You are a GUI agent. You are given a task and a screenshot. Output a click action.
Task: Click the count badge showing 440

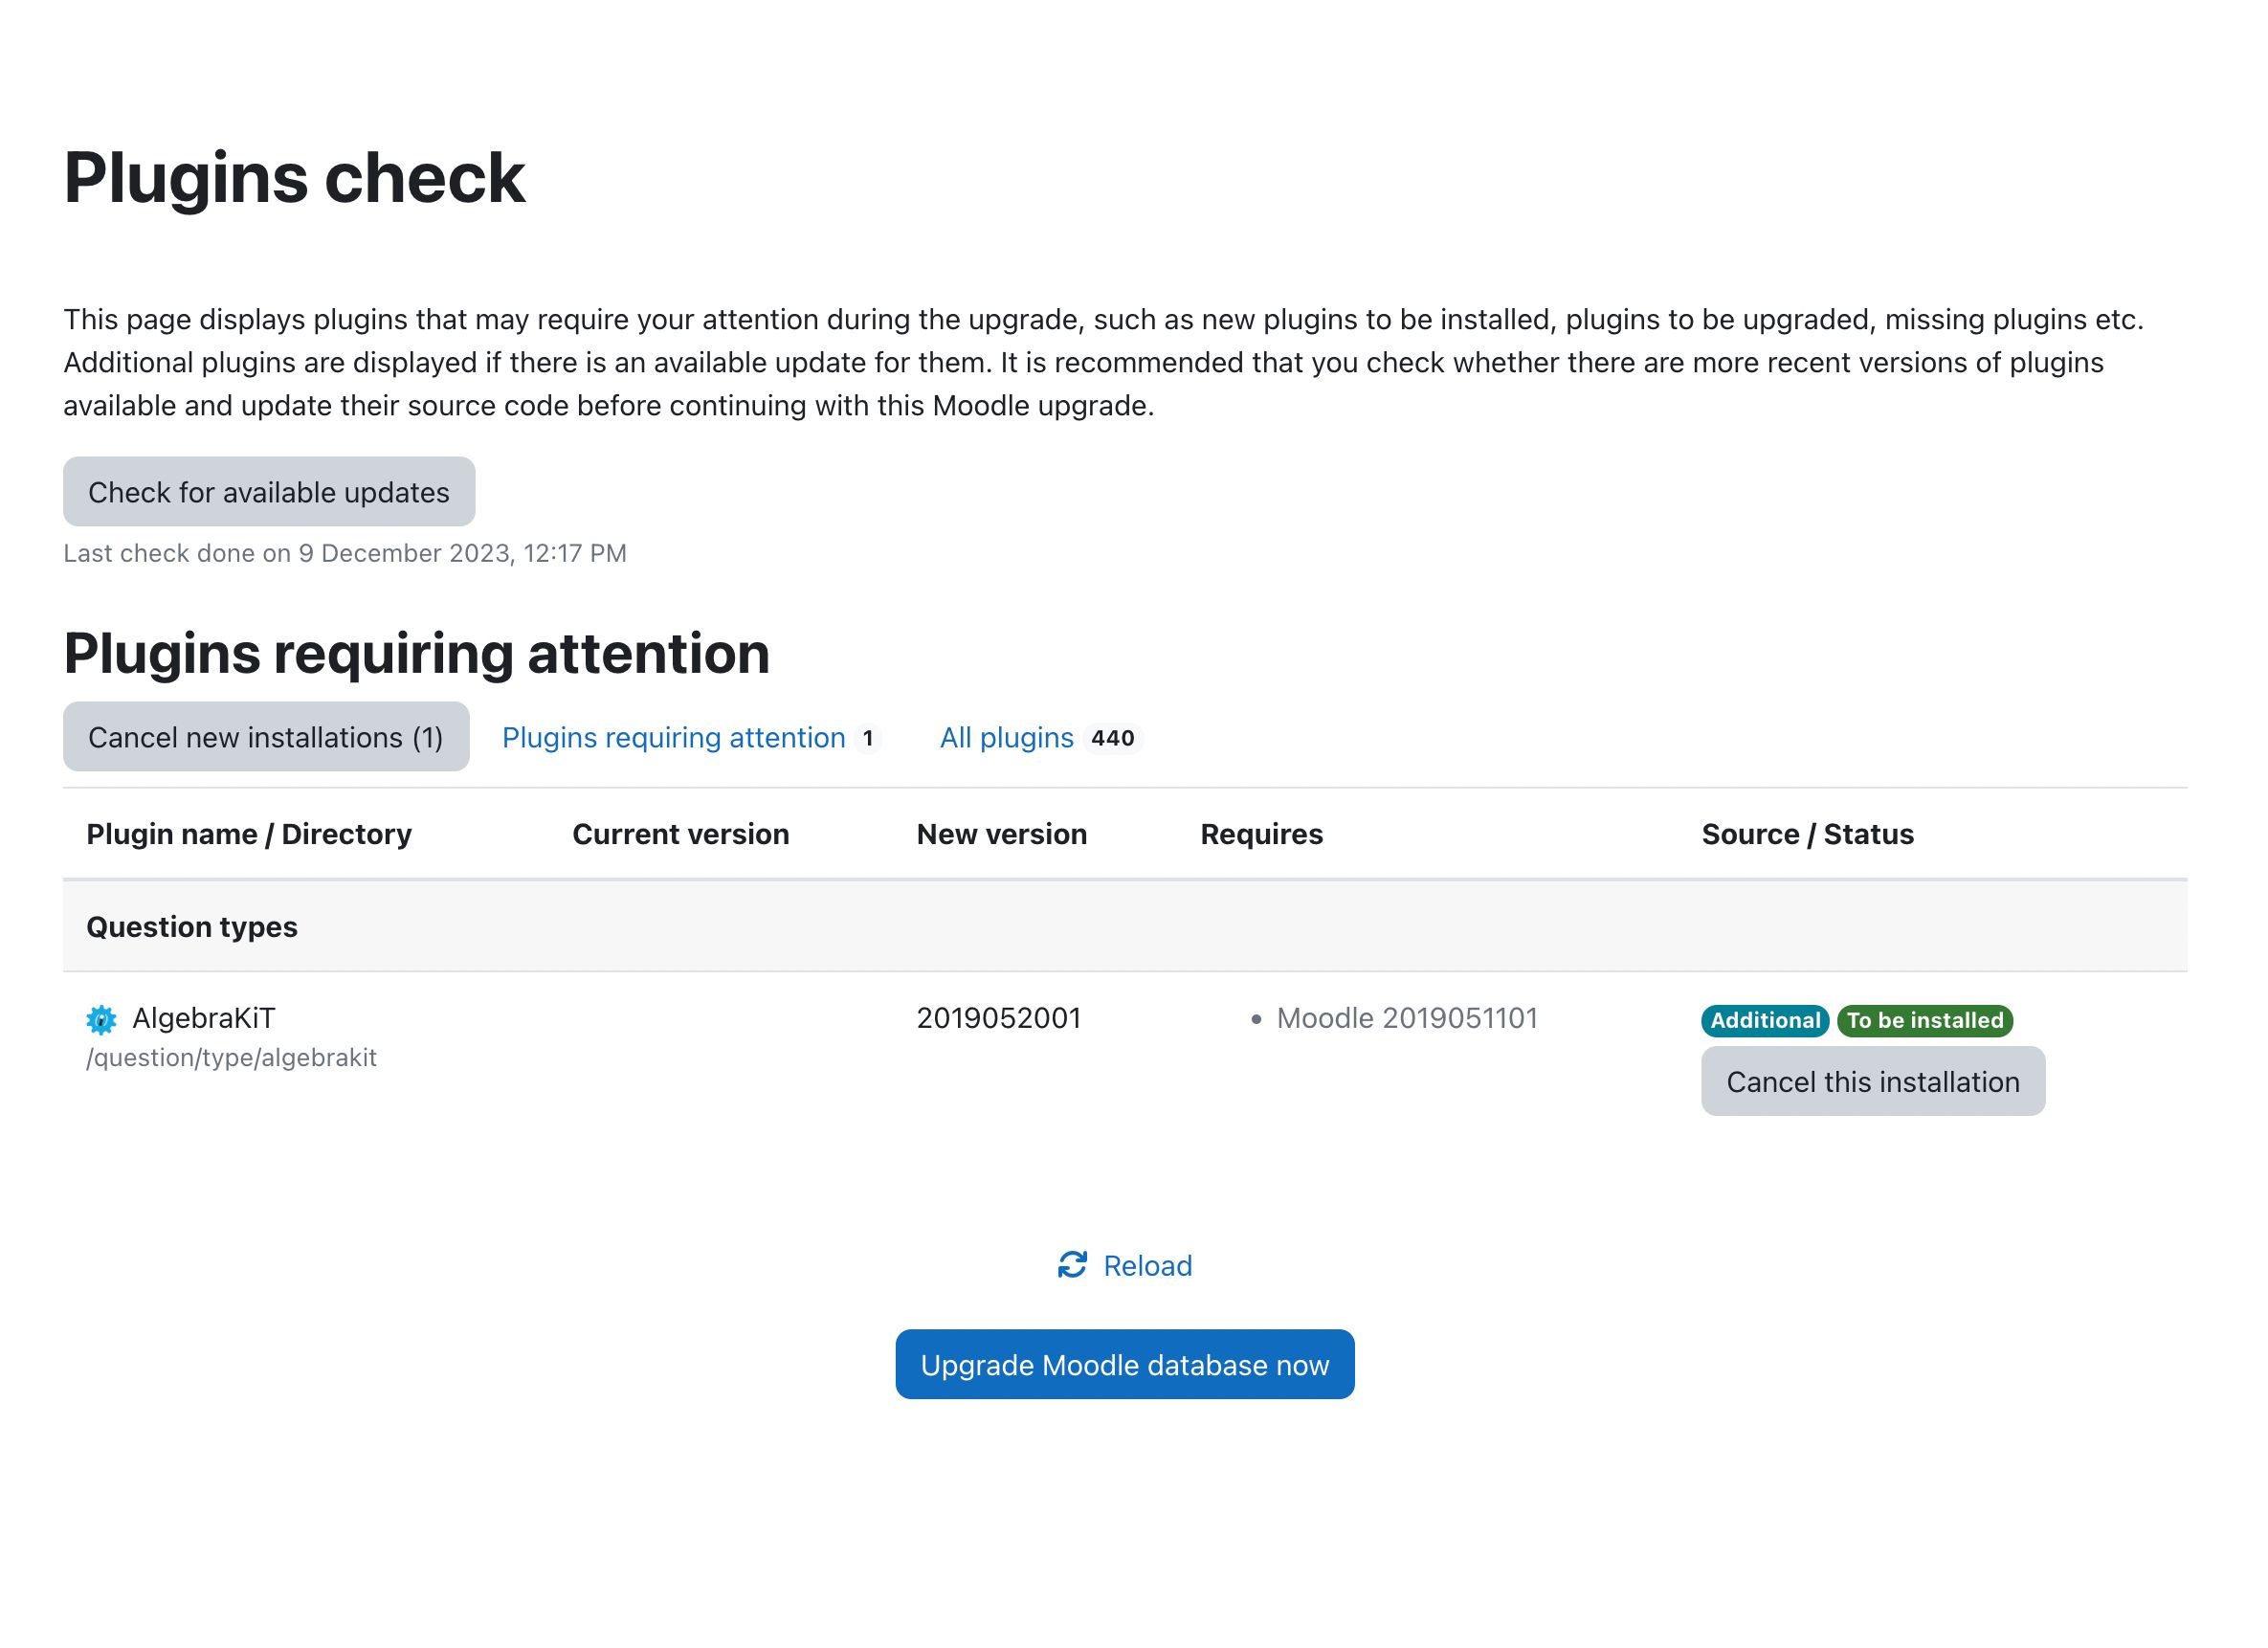coord(1113,738)
